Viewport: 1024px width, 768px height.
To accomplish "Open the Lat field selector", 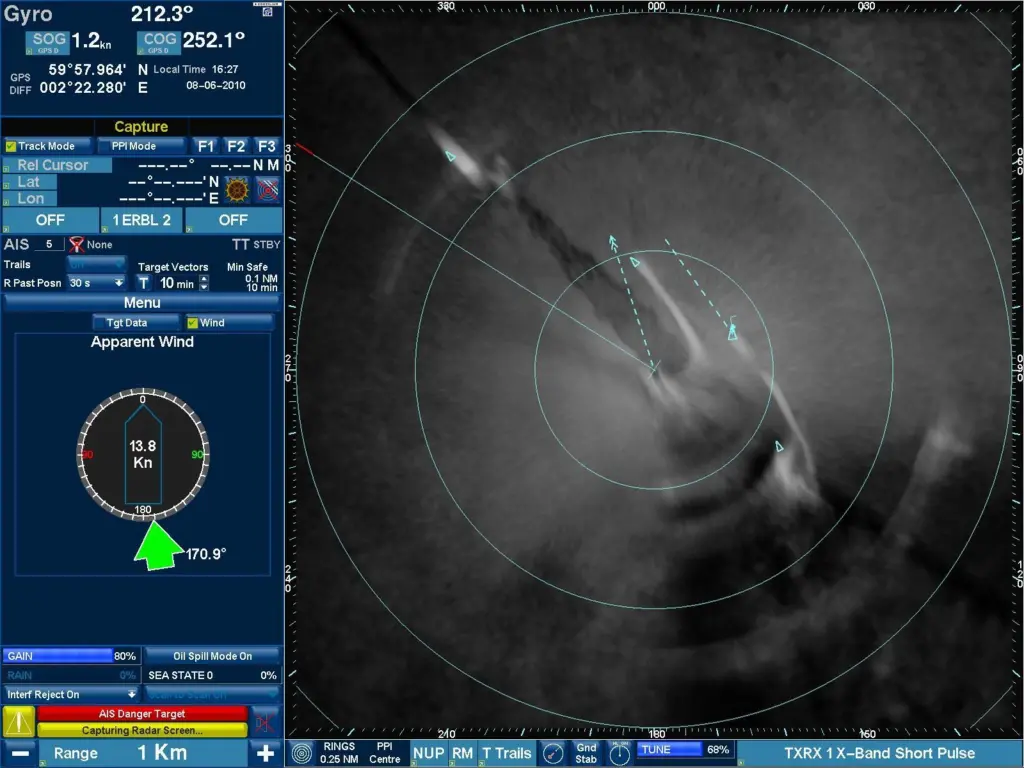I will point(29,182).
